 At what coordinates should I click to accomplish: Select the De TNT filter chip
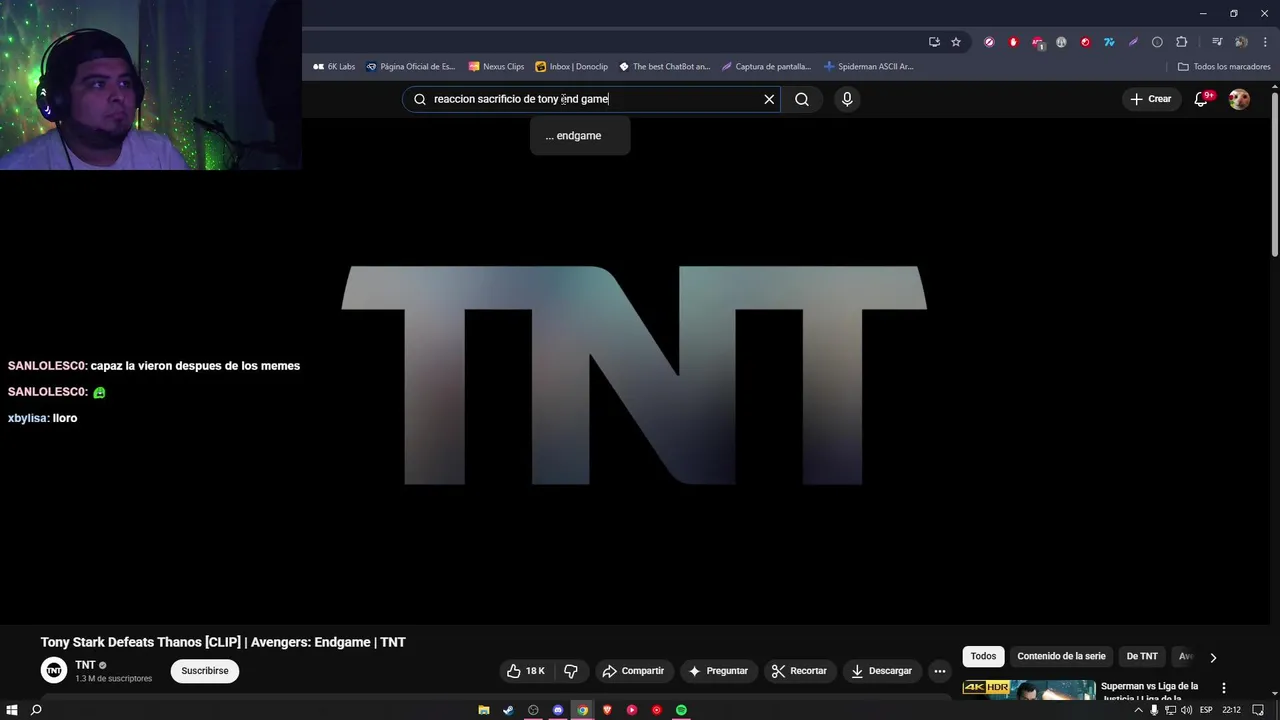[1142, 657]
